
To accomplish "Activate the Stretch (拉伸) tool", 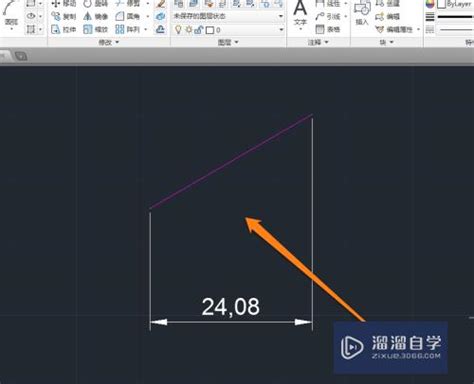I will [64, 29].
